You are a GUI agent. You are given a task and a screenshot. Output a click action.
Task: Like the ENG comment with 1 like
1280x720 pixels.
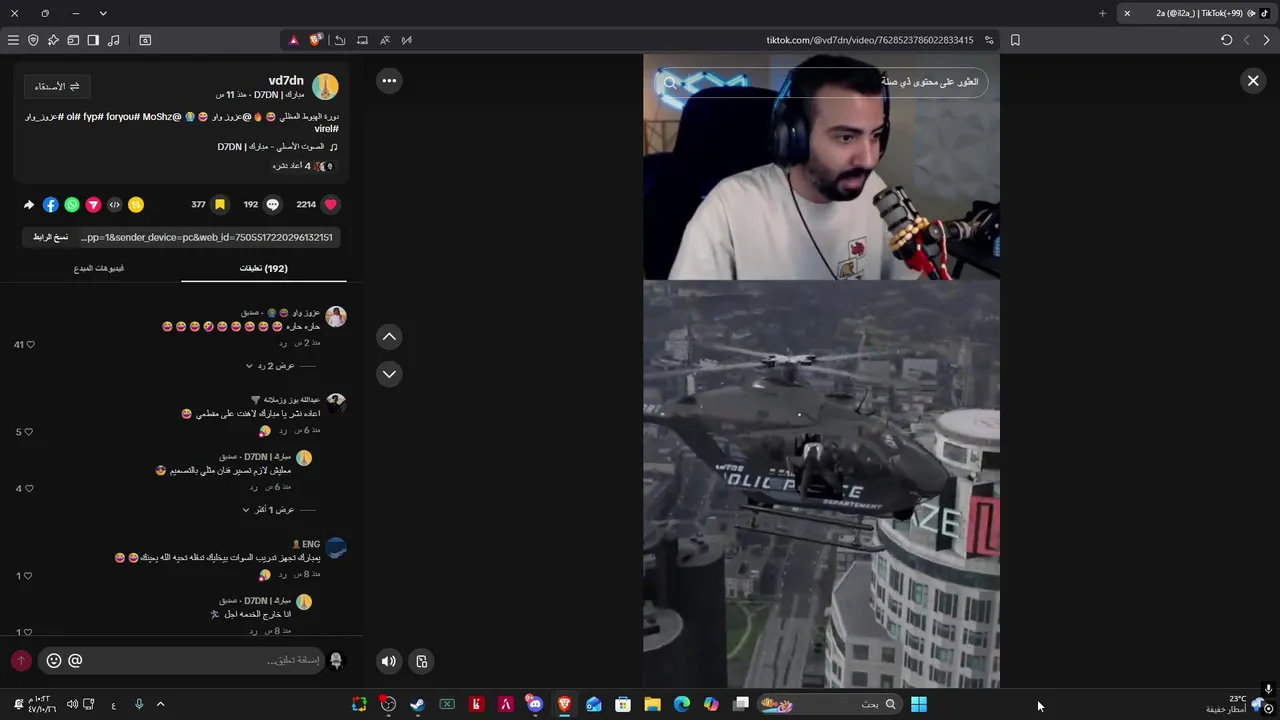28,576
